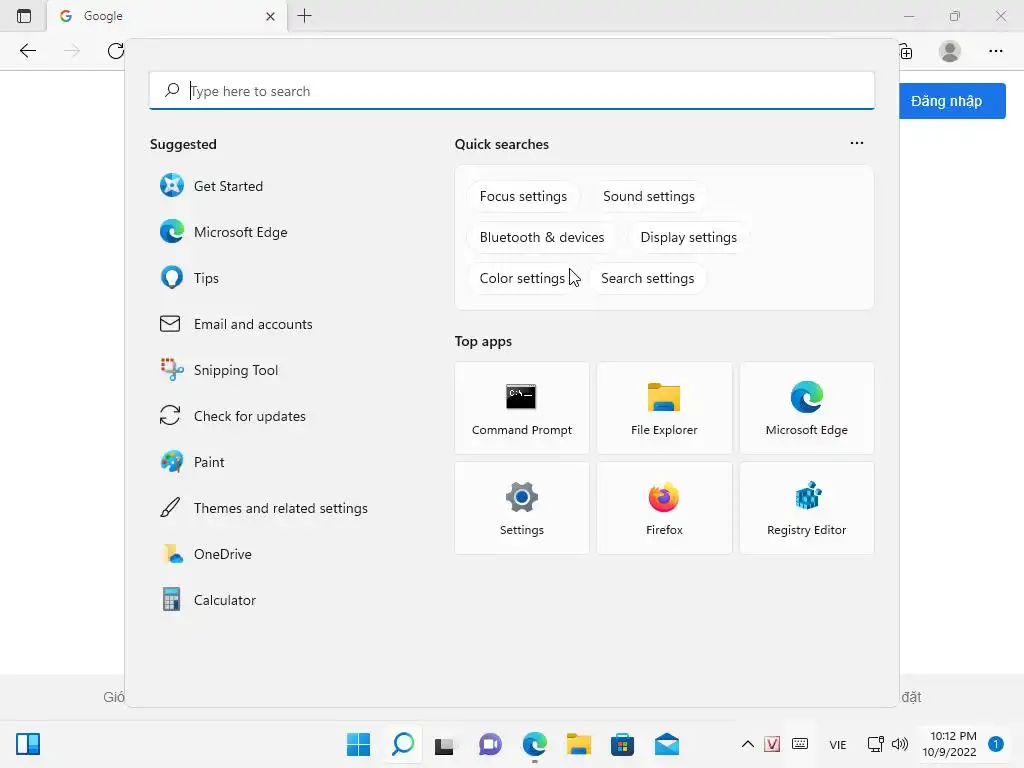Open Widgets panel in taskbar
This screenshot has width=1024, height=768.
tap(28, 744)
